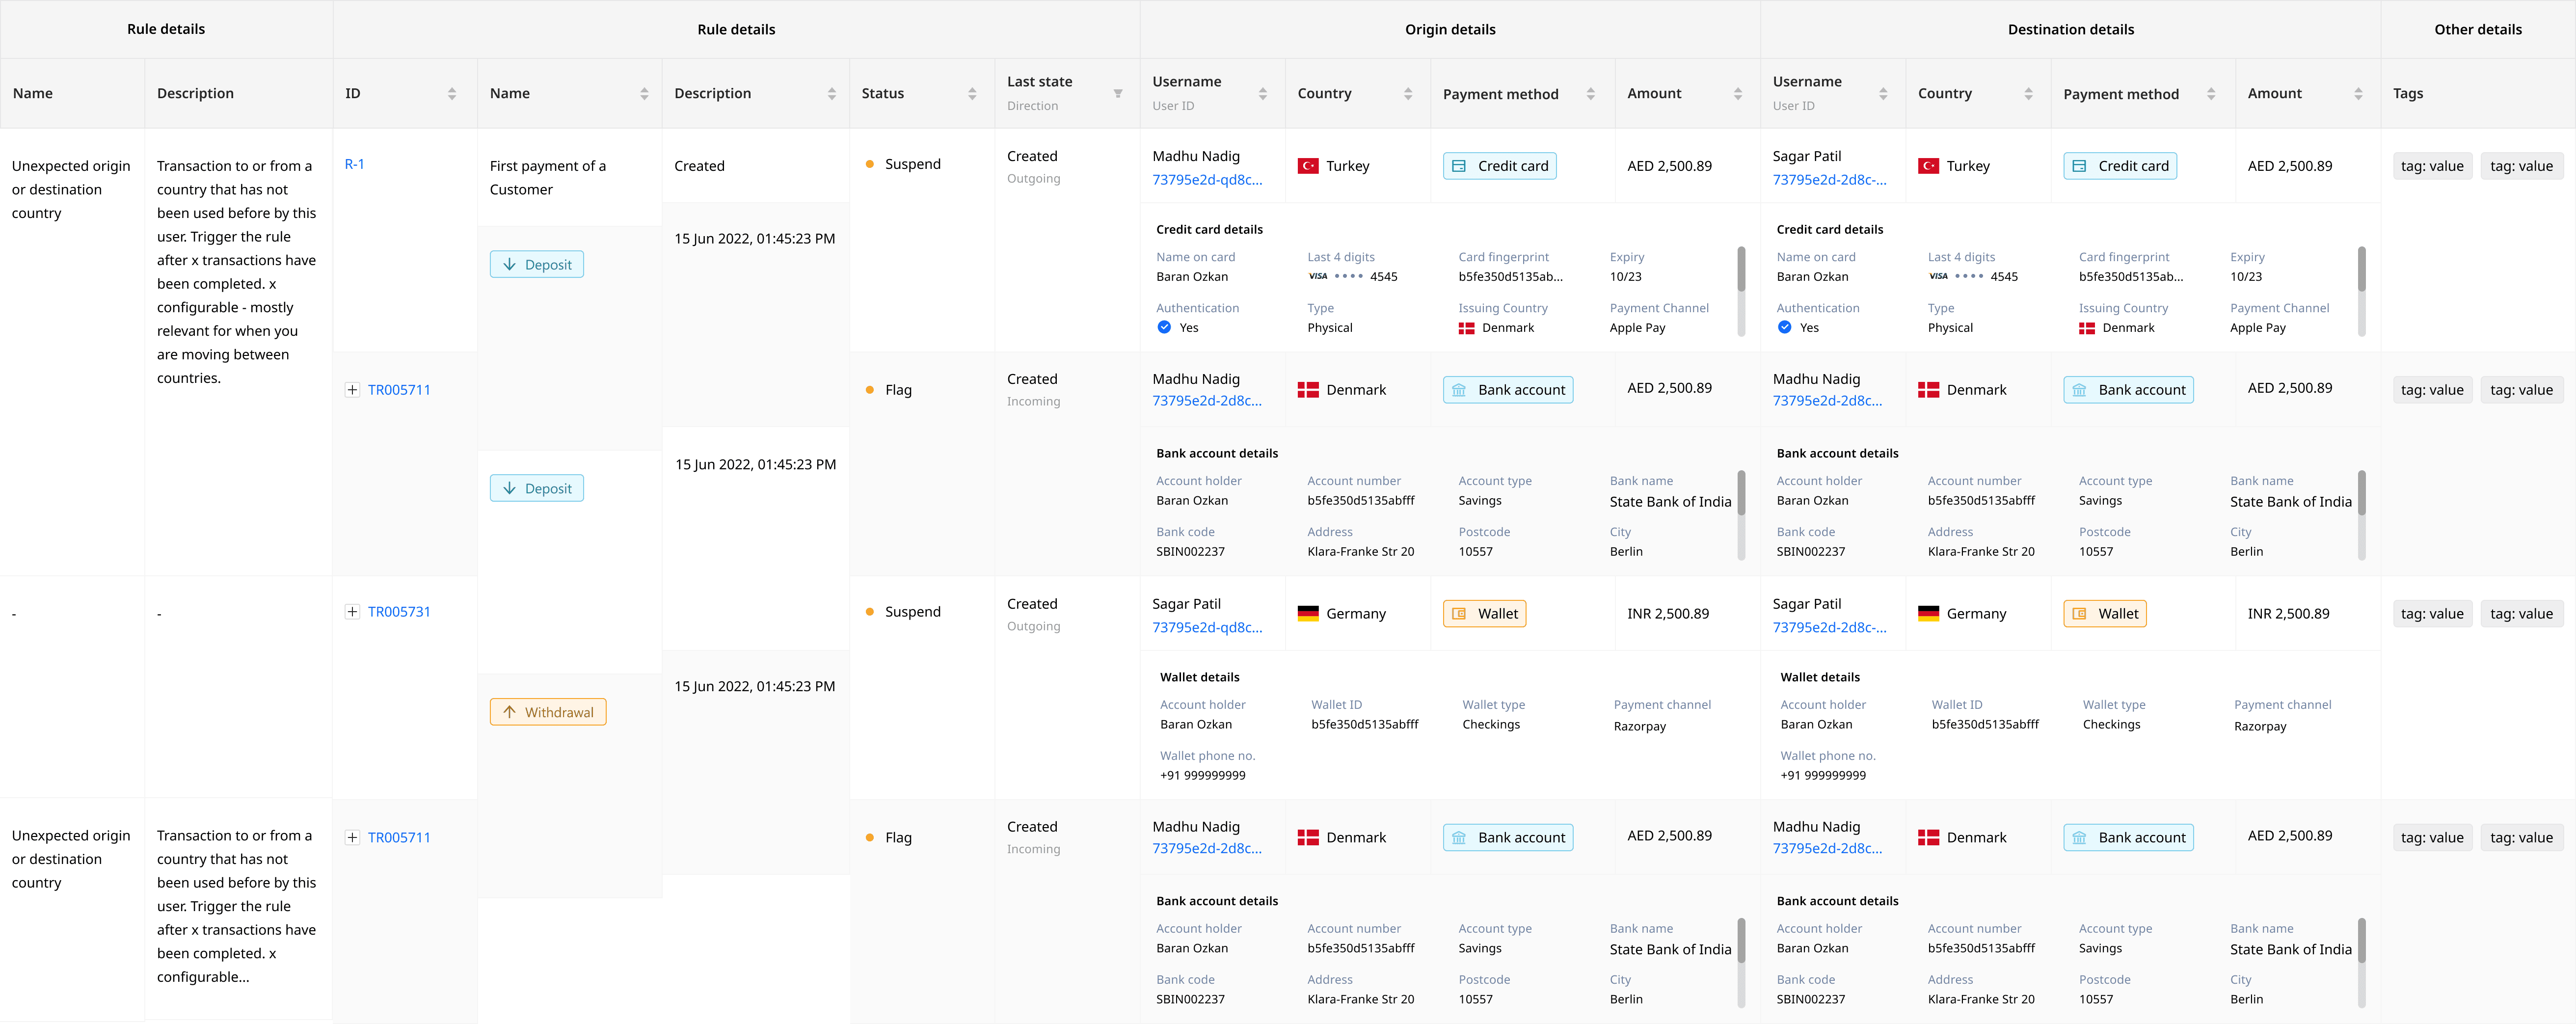Sort by rule ID column
Image resolution: width=2576 pixels, height=1024 pixels.
coord(452,94)
